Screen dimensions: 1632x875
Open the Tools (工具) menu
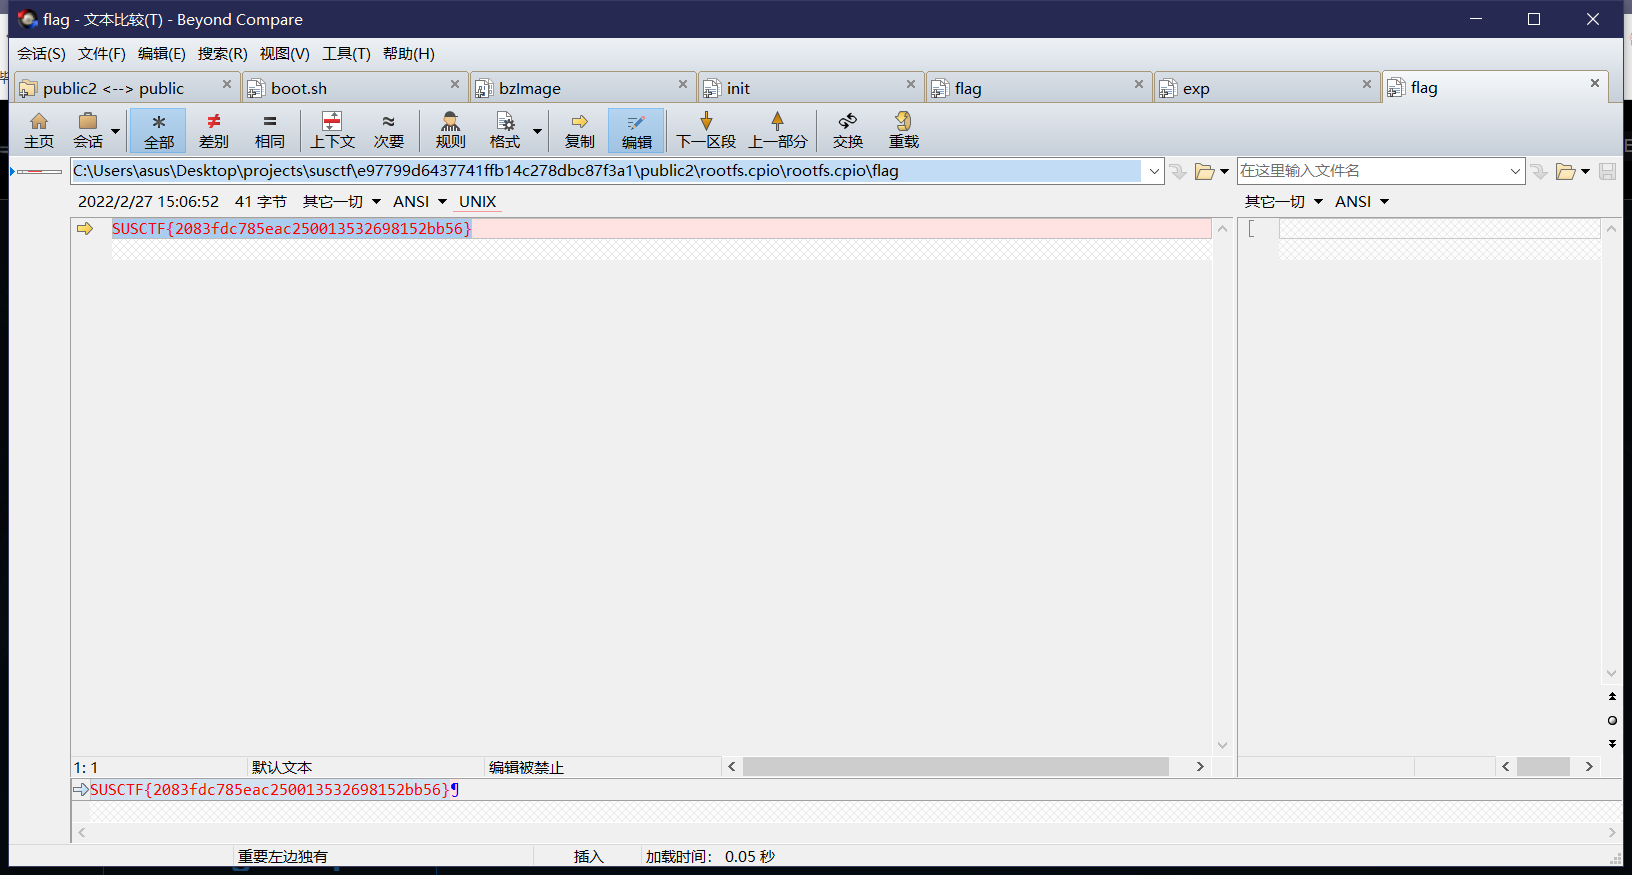click(345, 54)
